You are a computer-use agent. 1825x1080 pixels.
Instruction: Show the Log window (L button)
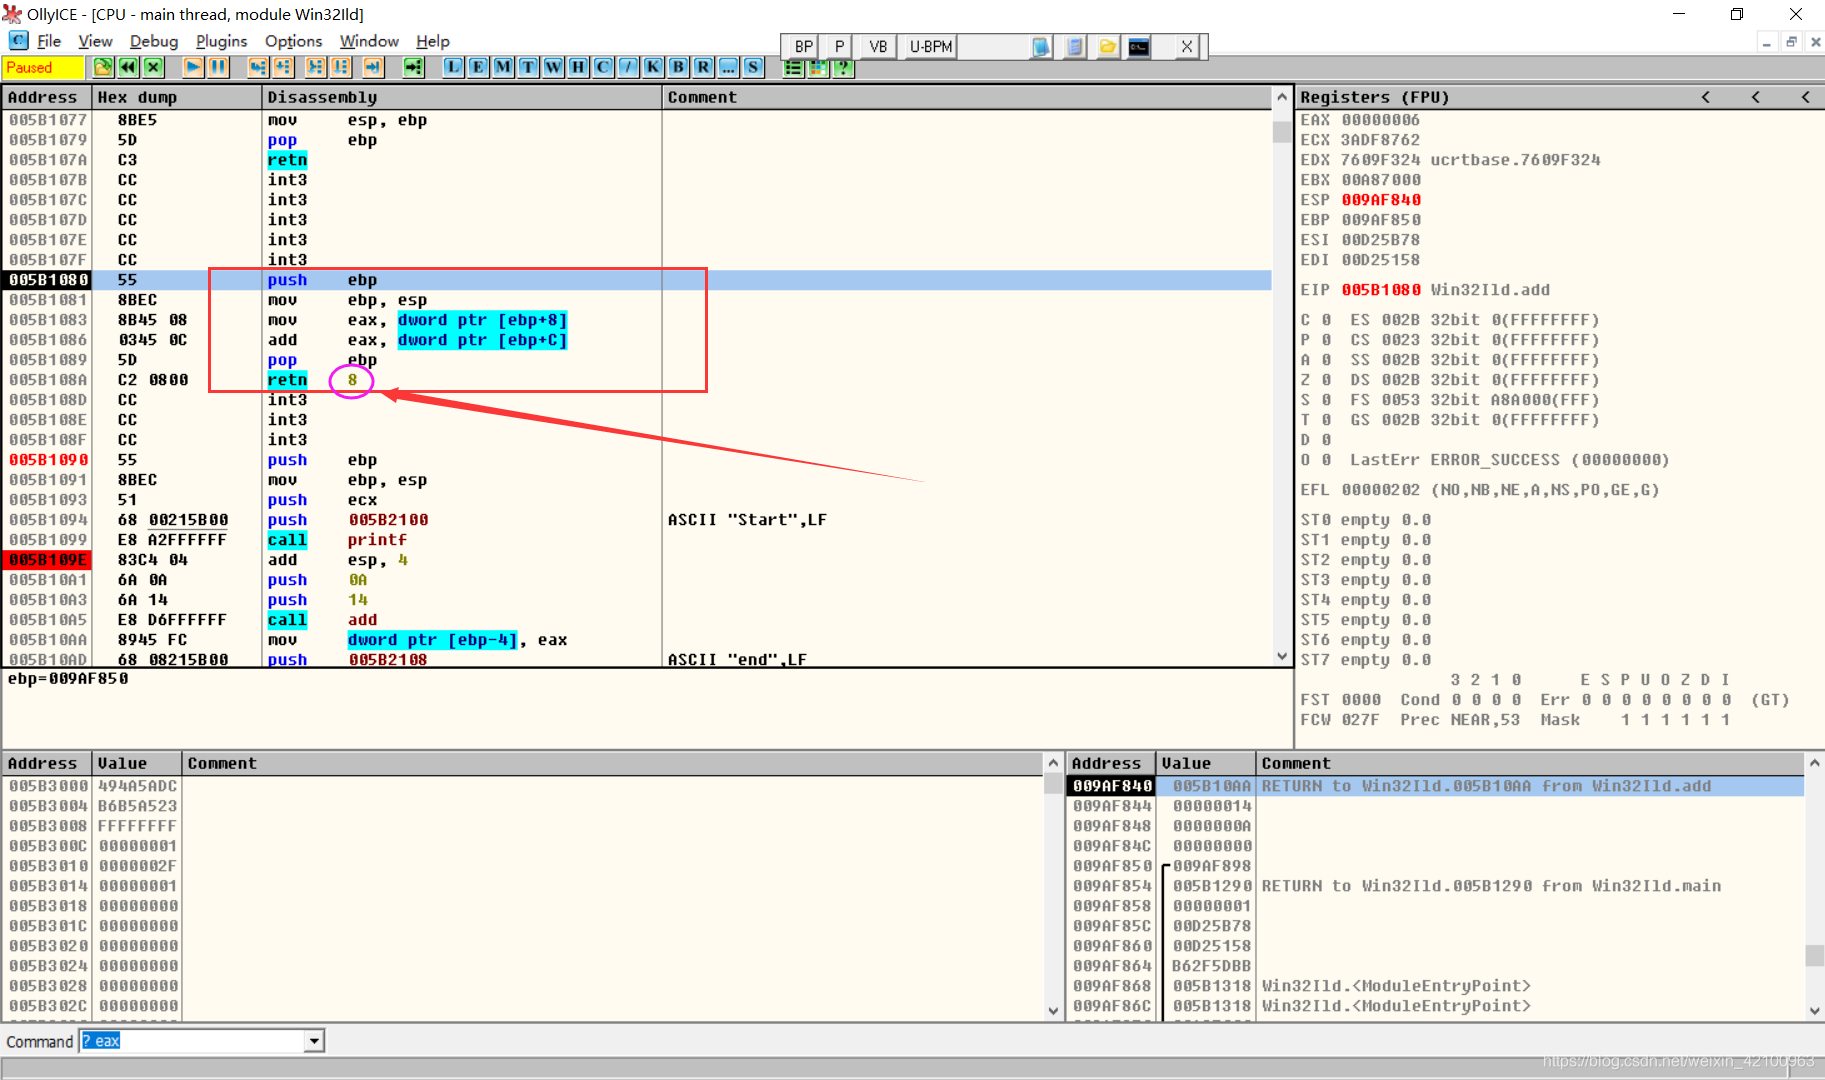pos(454,67)
